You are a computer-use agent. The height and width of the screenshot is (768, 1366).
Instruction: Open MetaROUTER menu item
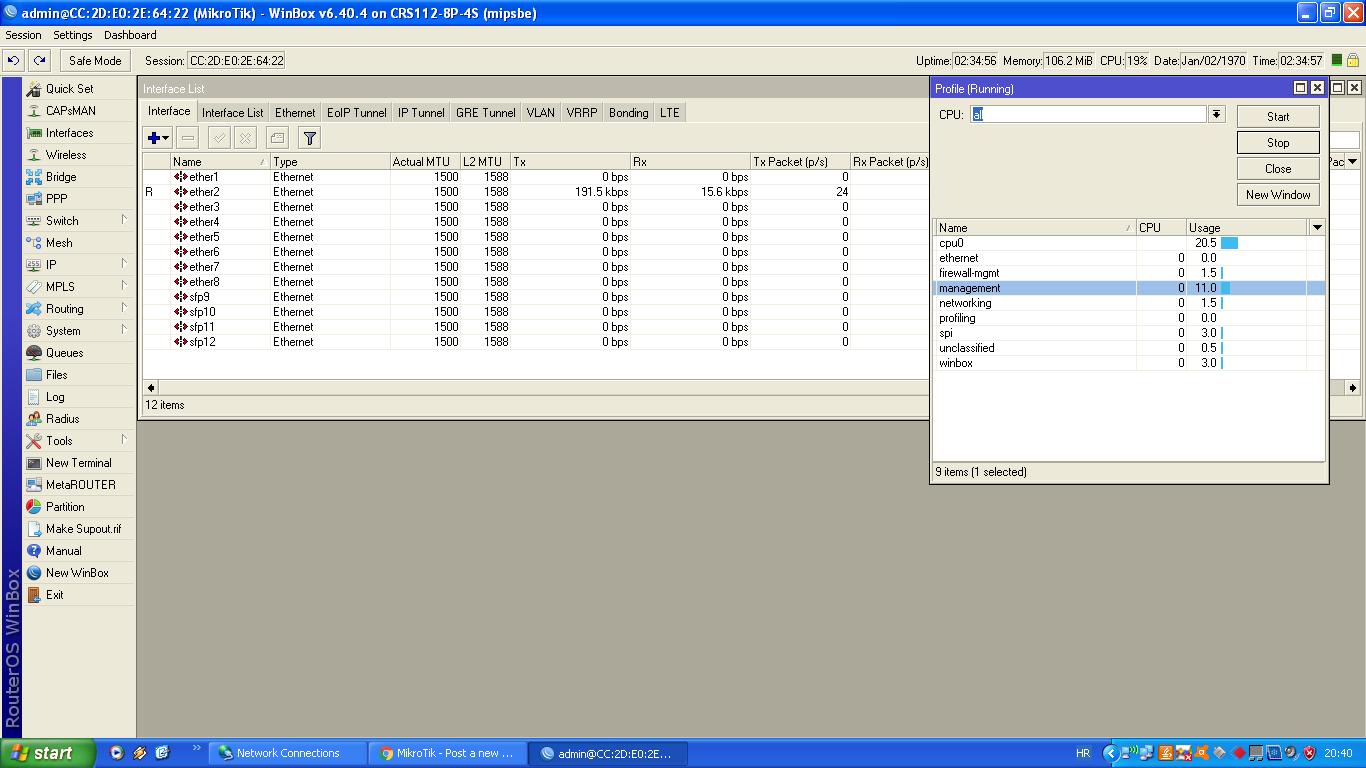(79, 485)
